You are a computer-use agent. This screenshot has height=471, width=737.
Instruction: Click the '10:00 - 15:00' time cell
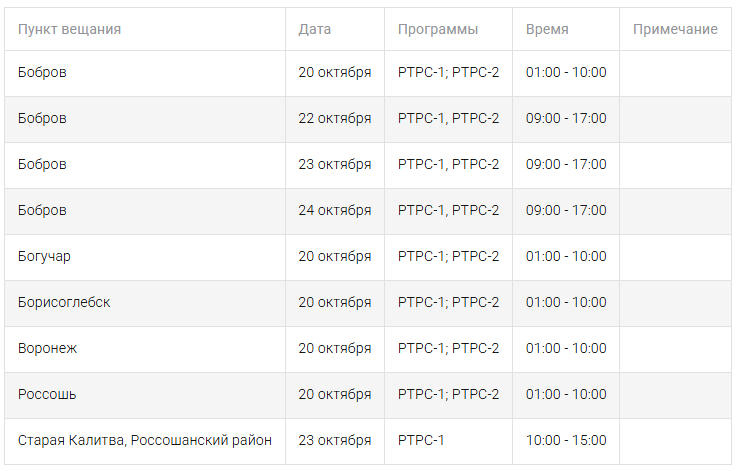coord(566,440)
